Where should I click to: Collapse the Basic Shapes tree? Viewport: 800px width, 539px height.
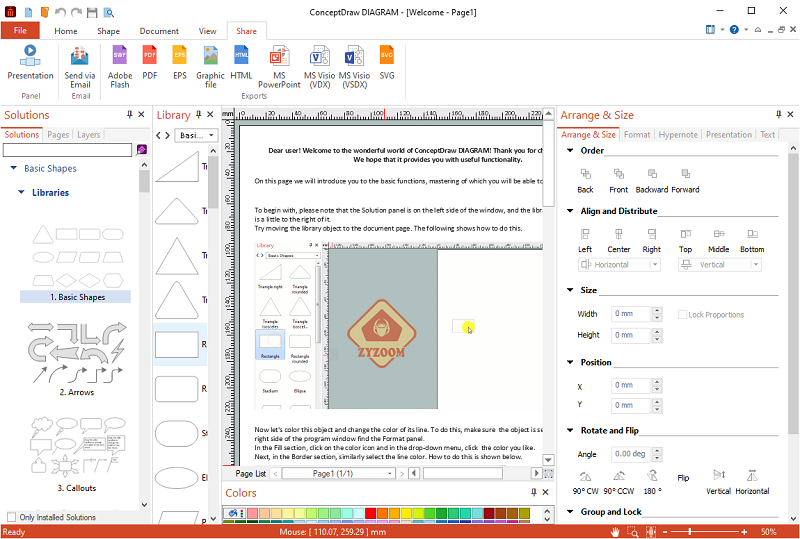[14, 168]
